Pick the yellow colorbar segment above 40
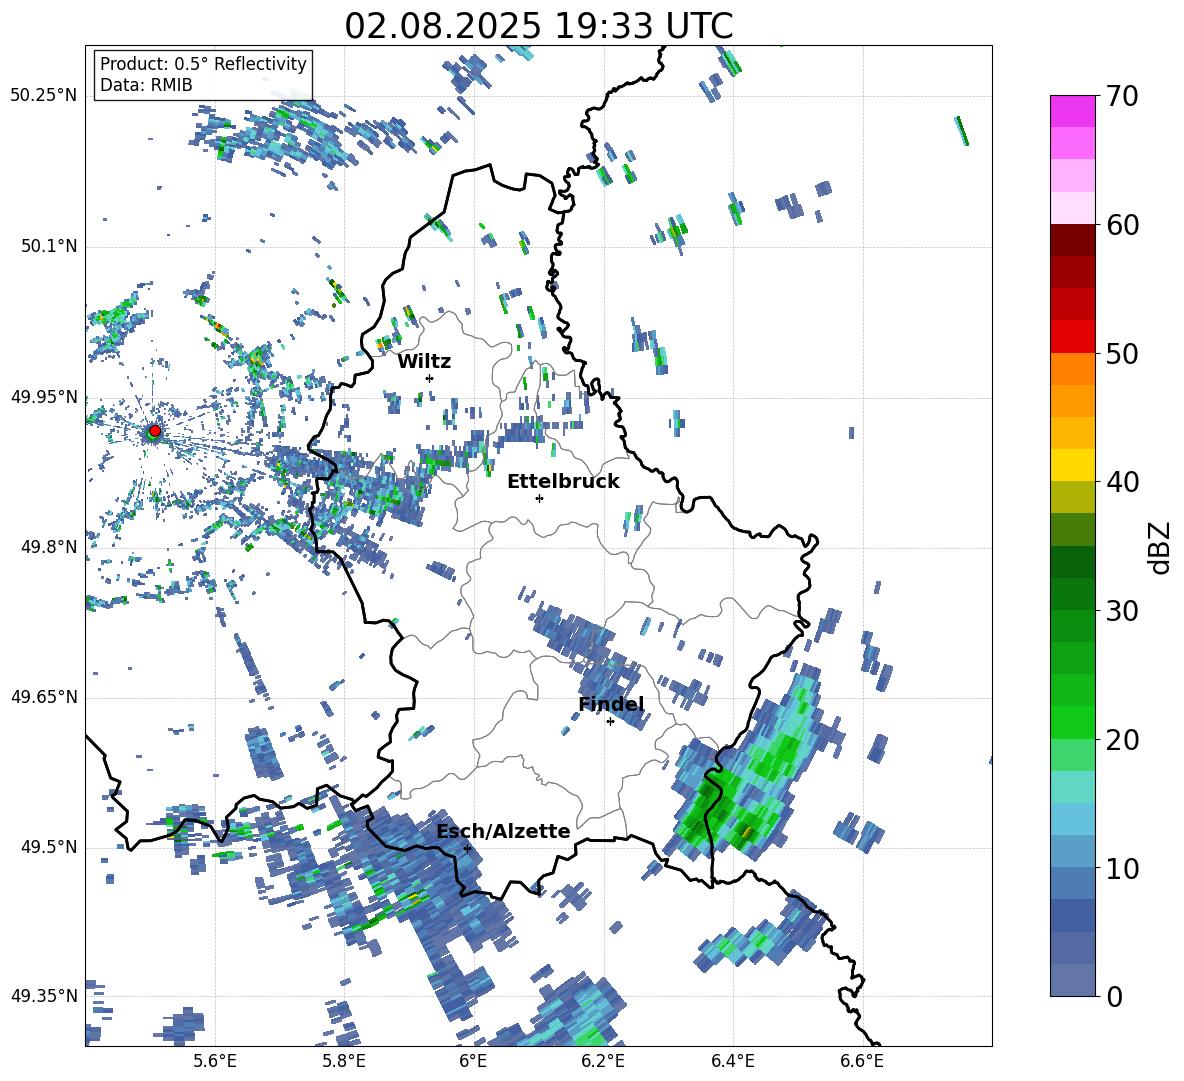1184x1081 pixels. tap(1072, 465)
